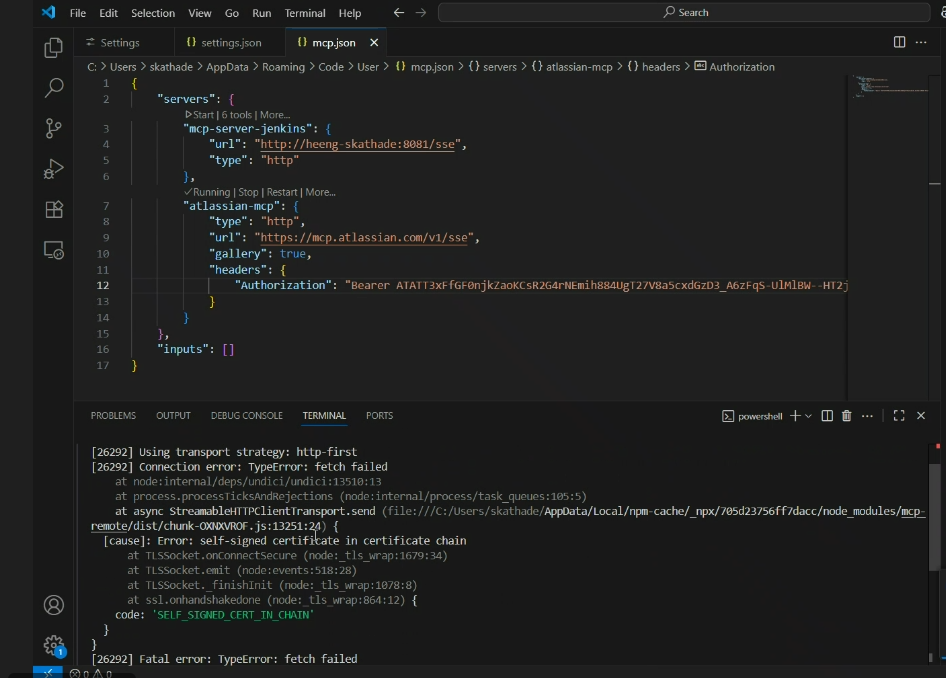The height and width of the screenshot is (678, 946).
Task: Open the Manage gear icon
Action: 53,645
